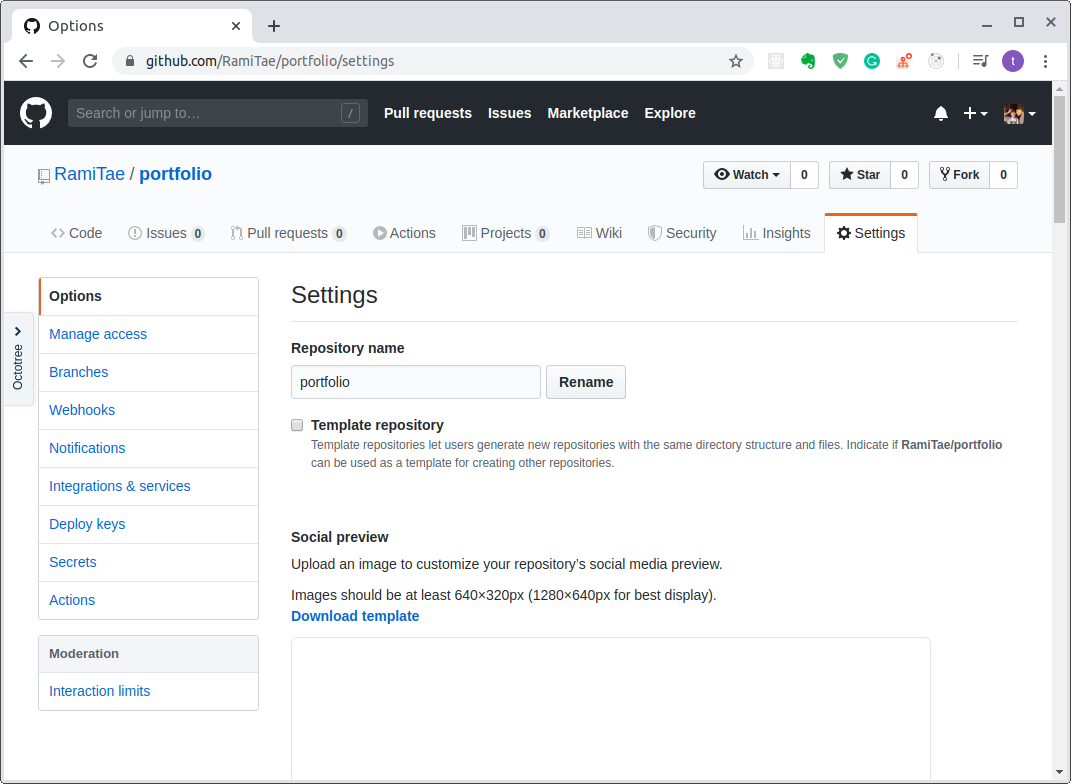
Task: Click the watchers count 0
Action: 805,175
